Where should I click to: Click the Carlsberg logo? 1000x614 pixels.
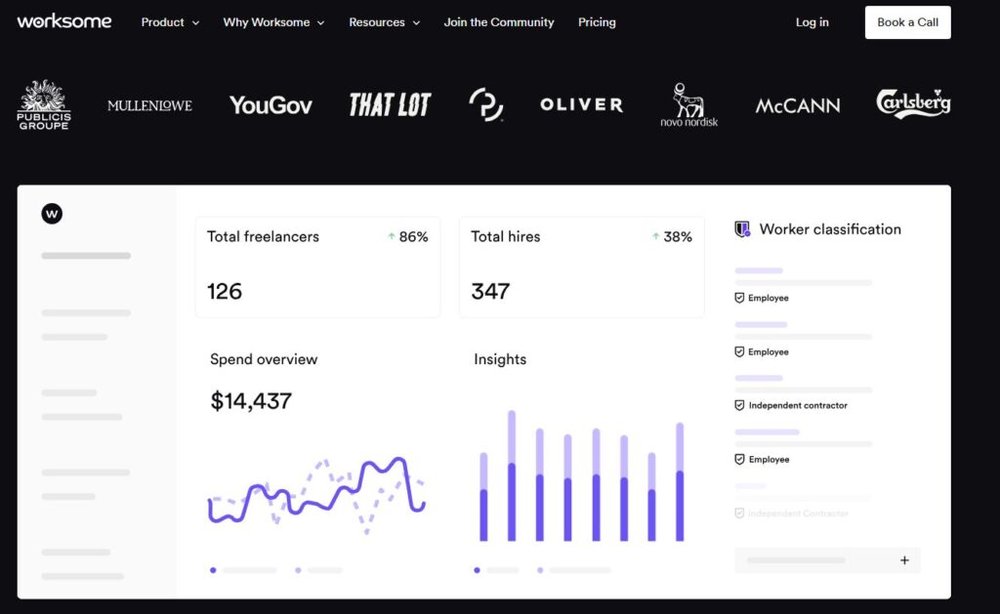click(x=913, y=104)
